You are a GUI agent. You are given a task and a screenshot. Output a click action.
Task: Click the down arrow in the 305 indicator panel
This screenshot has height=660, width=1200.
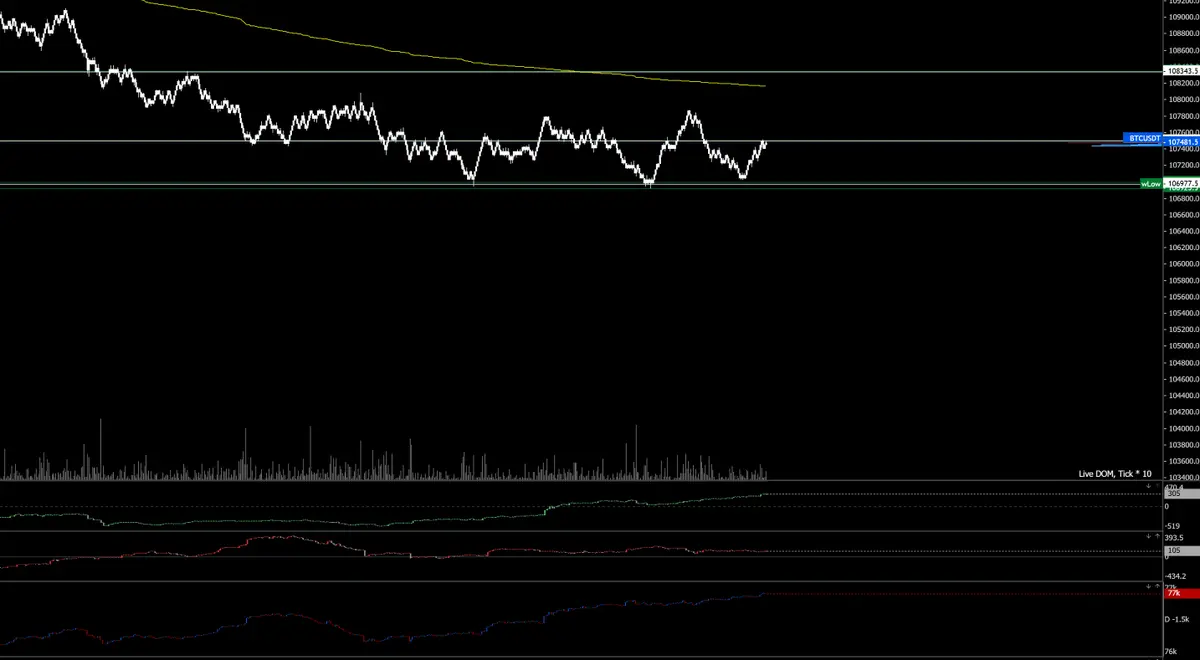(x=1149, y=486)
